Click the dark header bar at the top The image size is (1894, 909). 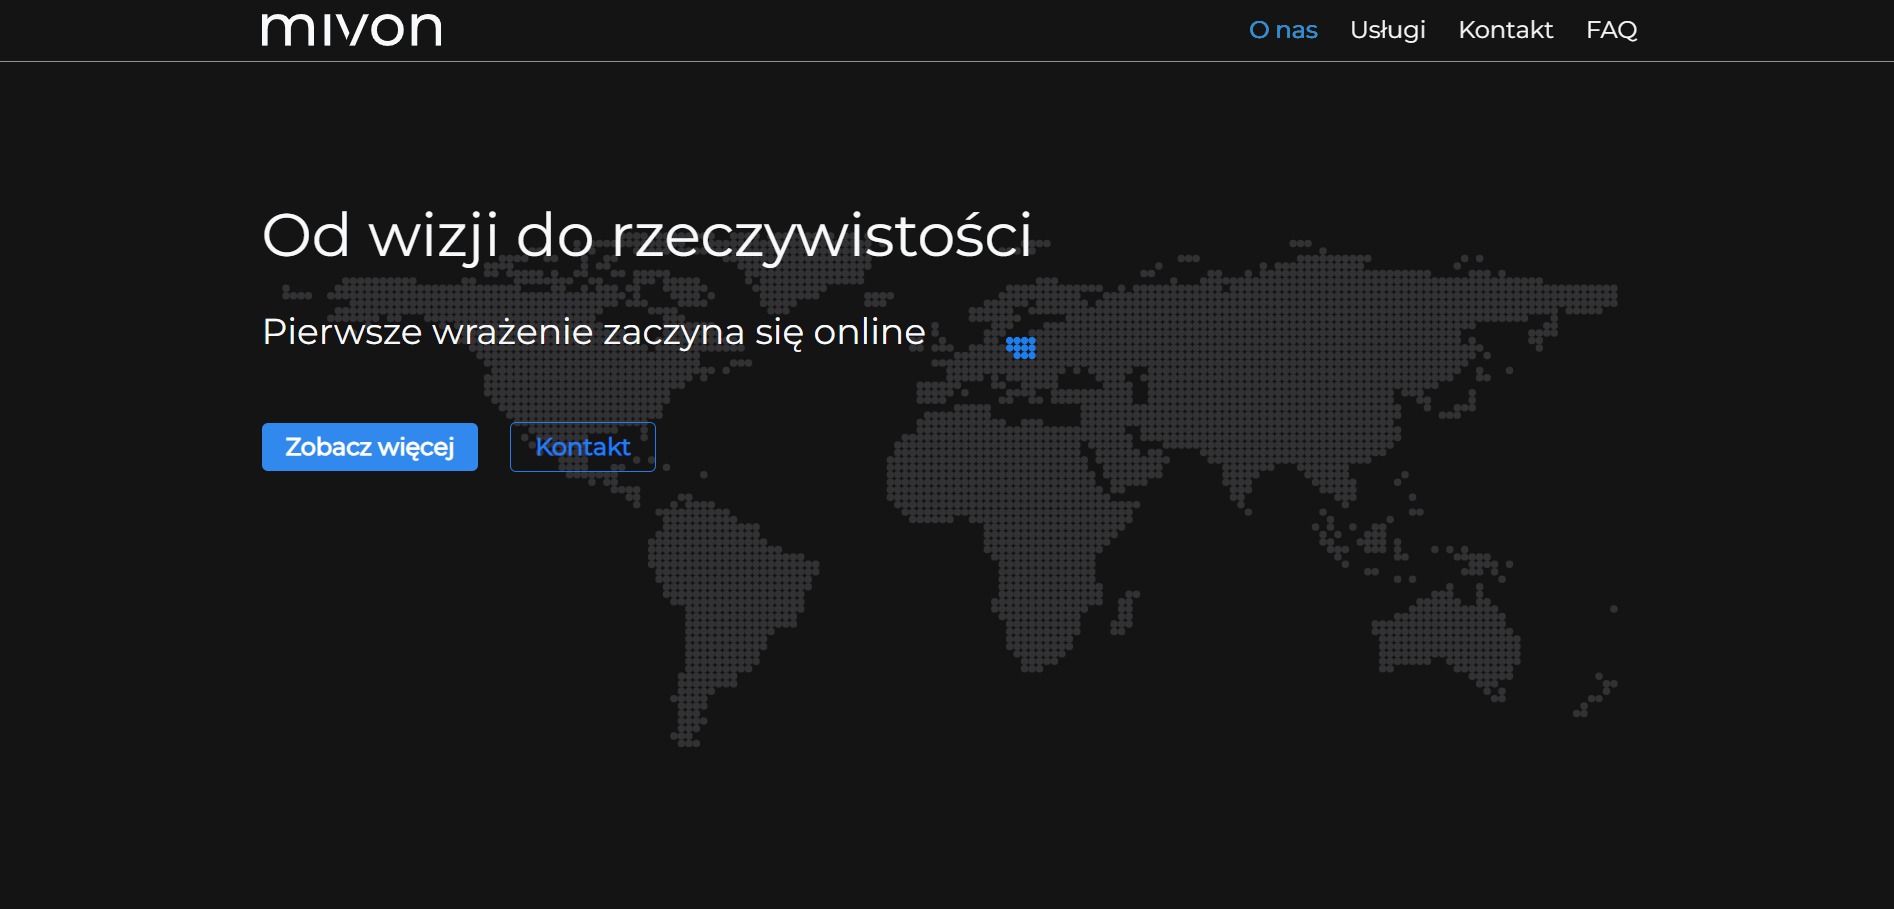(x=900, y=30)
